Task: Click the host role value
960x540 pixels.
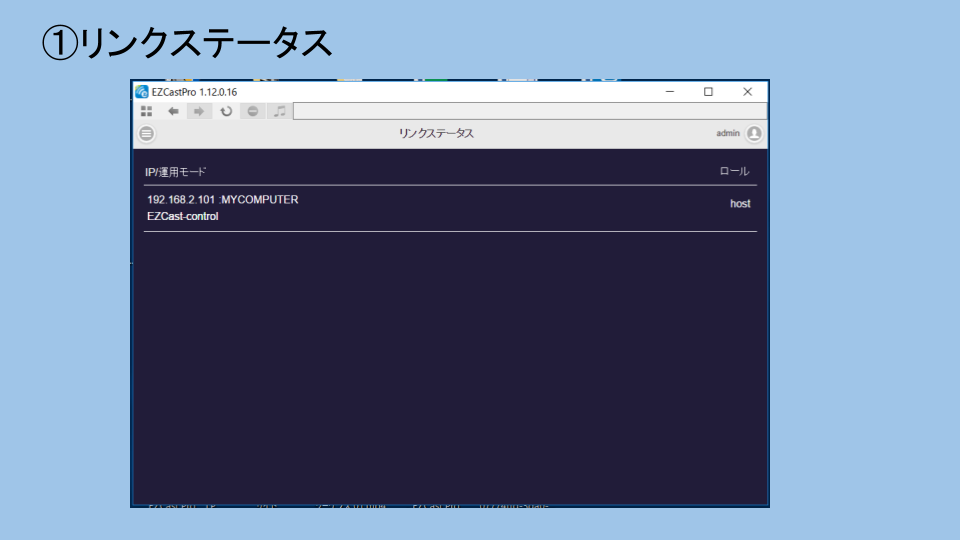Action: [x=740, y=204]
